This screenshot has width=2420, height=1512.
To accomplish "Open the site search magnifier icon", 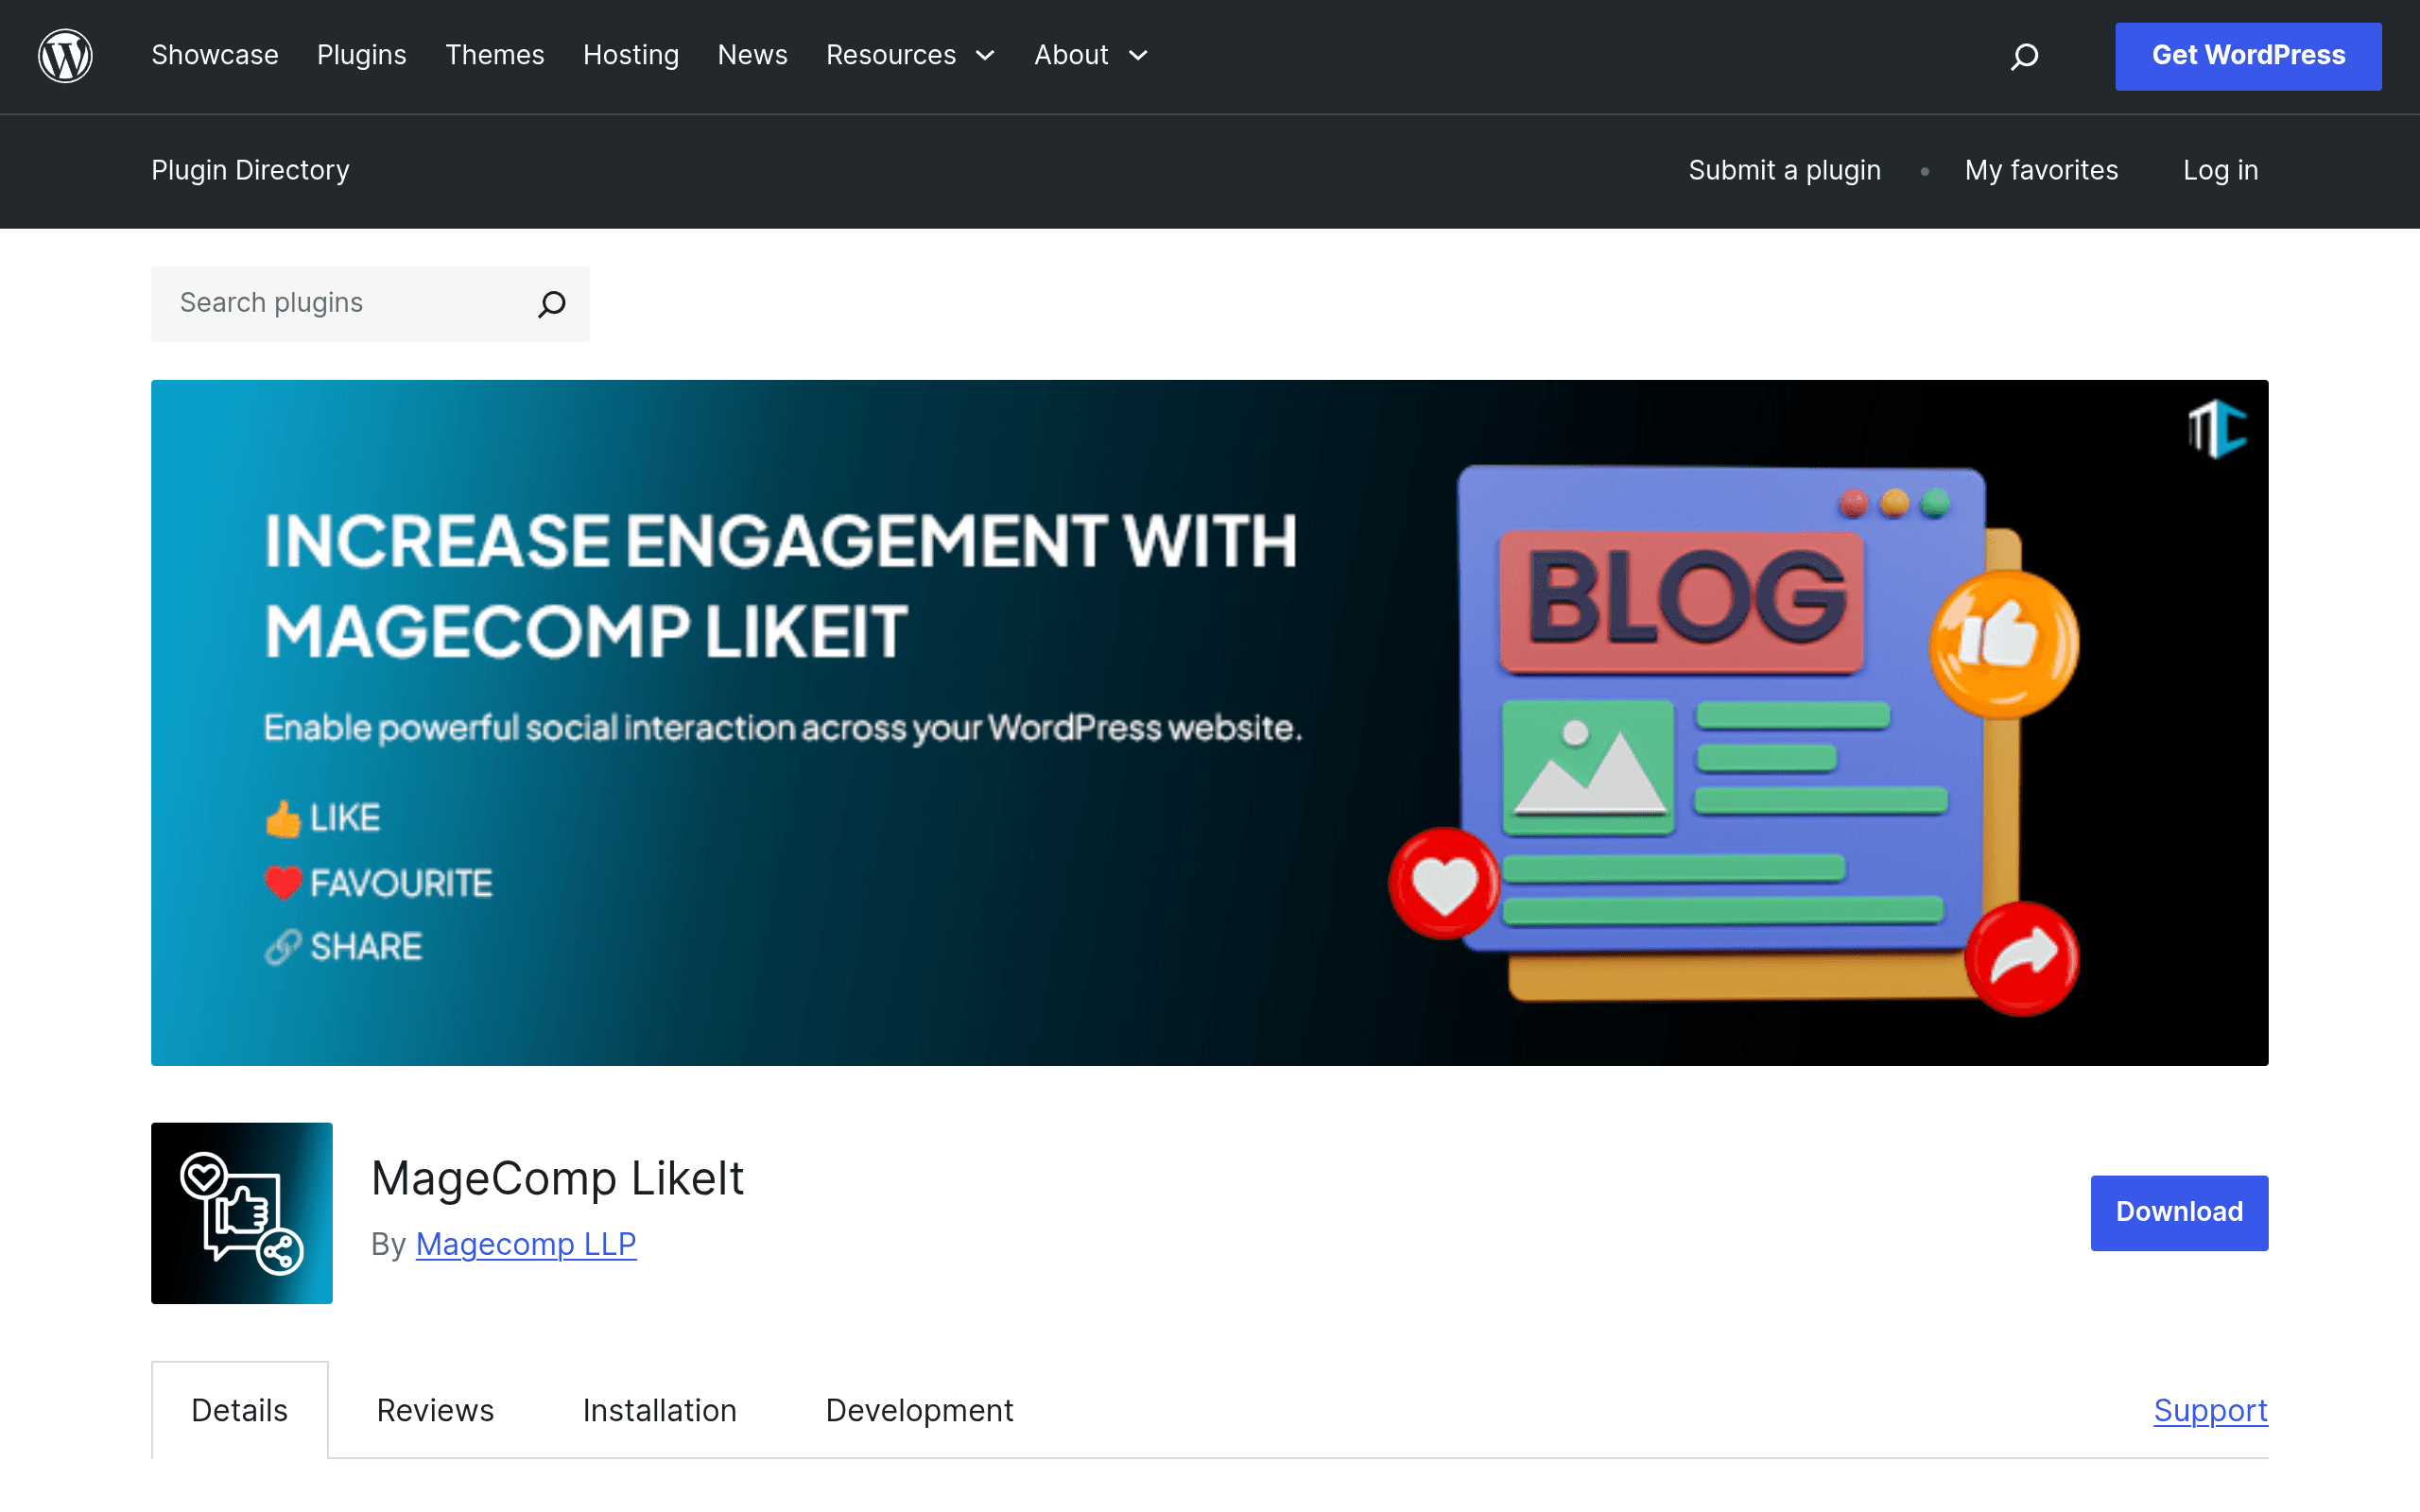I will pos(2024,56).
